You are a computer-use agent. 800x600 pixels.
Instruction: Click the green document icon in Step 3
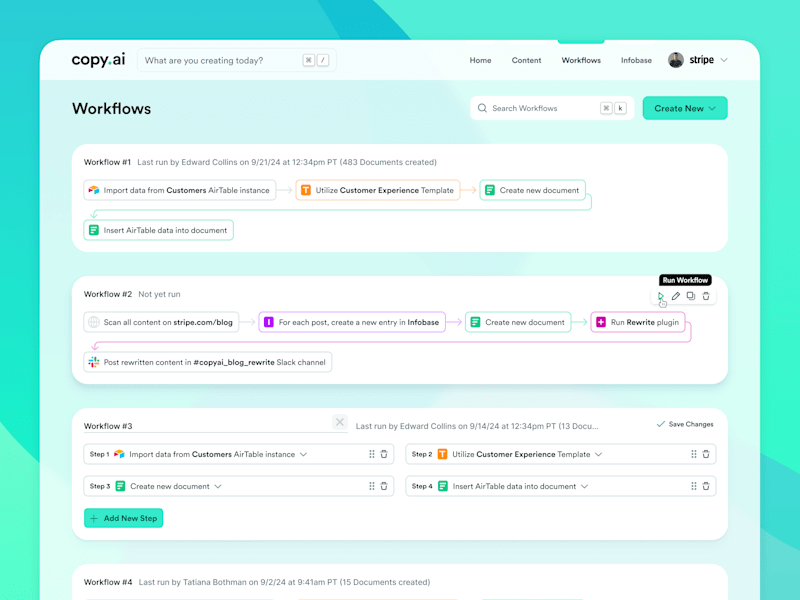(120, 486)
